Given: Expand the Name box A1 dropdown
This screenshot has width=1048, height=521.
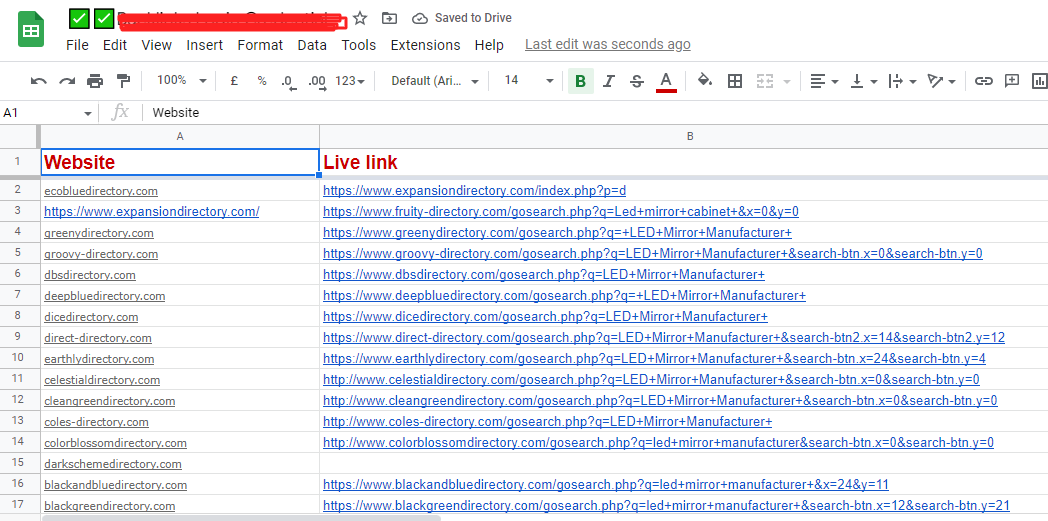Looking at the screenshot, I should 88,114.
